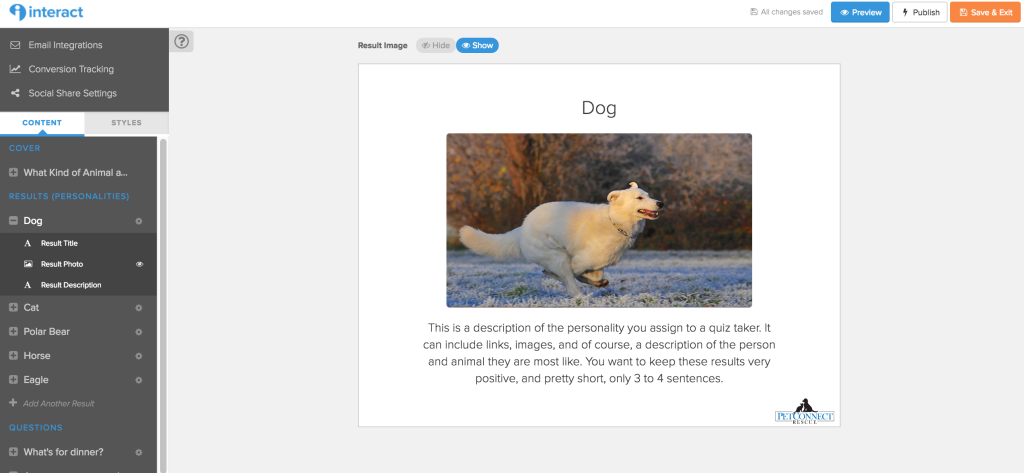Click the Result Description text icon
1024x473 pixels.
pyautogui.click(x=27, y=285)
